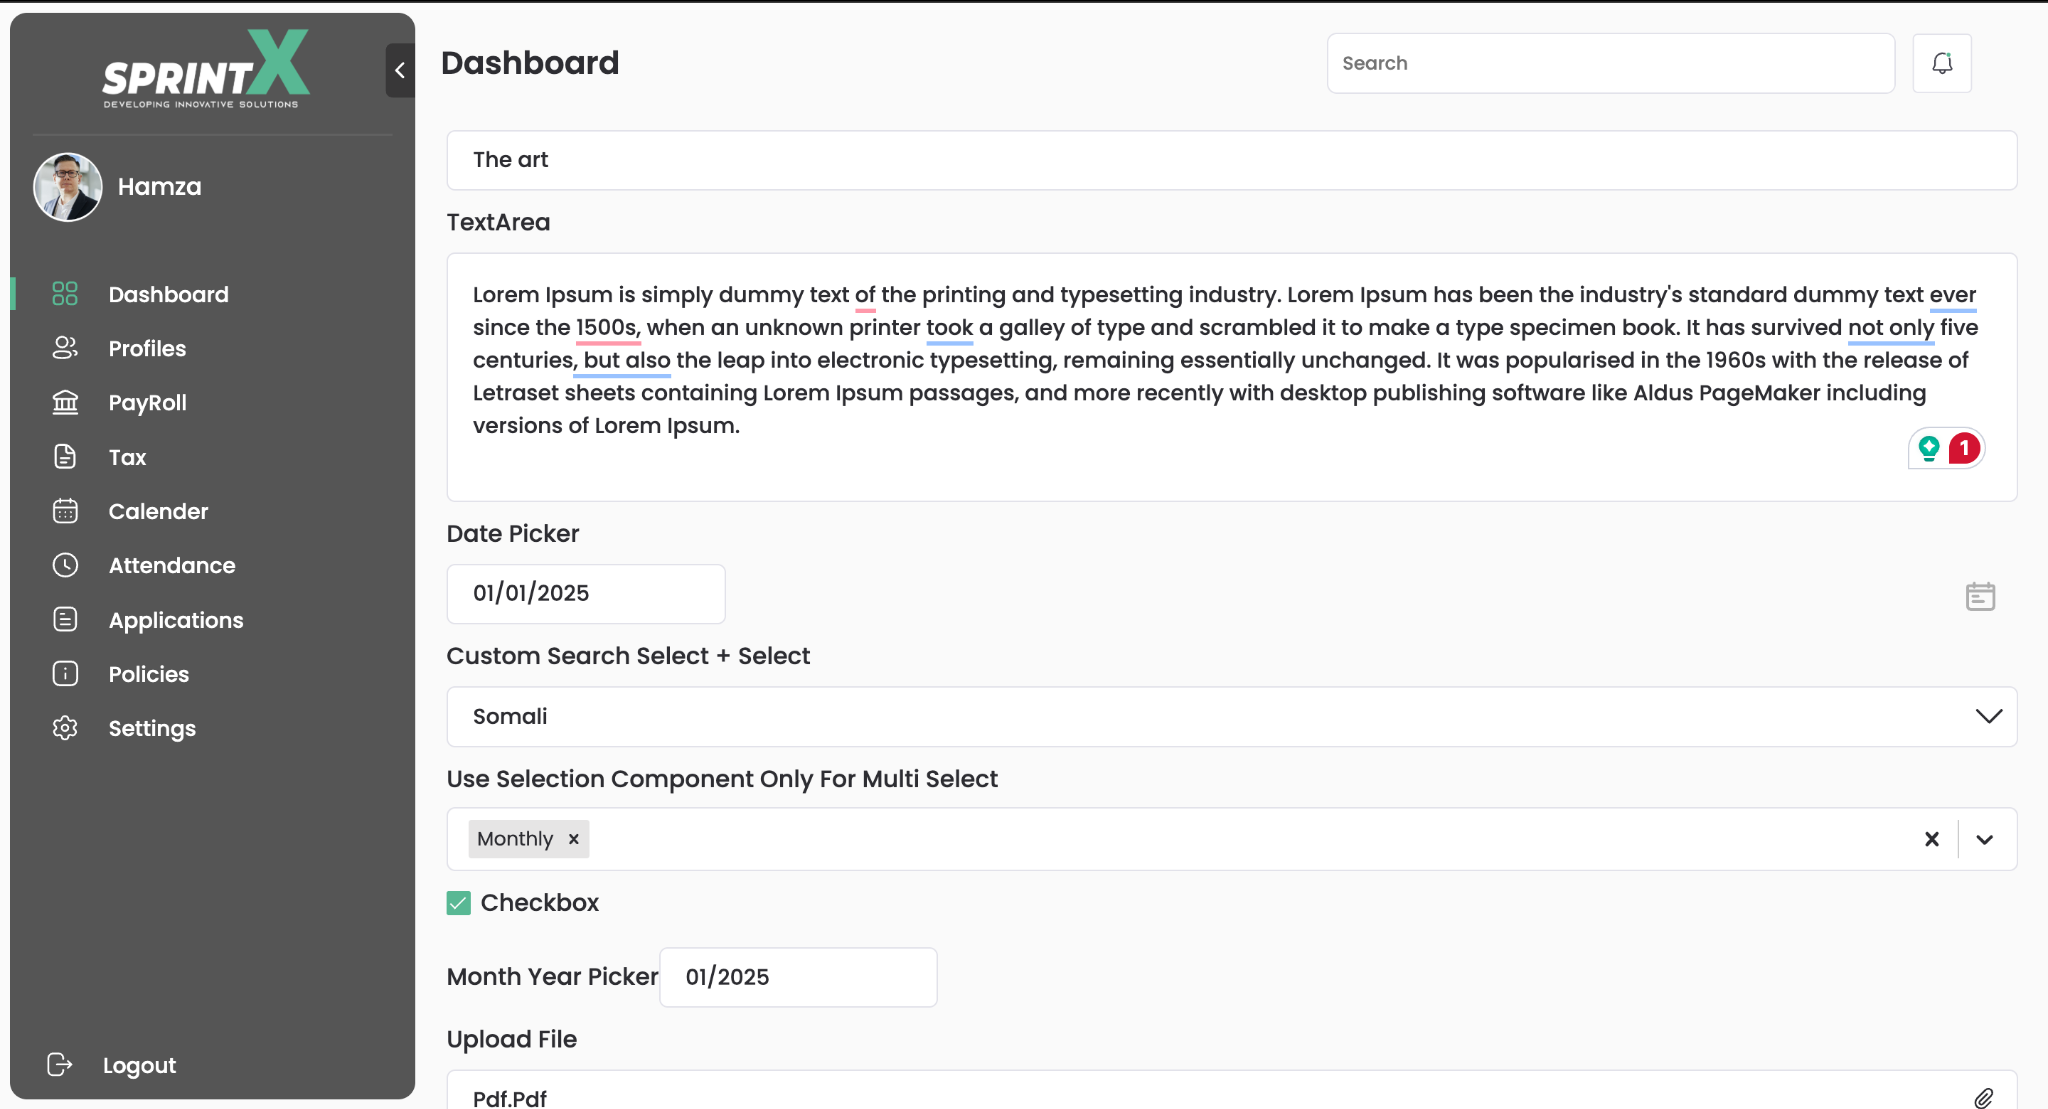The width and height of the screenshot is (2048, 1109).
Task: Remove the Monthly tag
Action: click(574, 839)
